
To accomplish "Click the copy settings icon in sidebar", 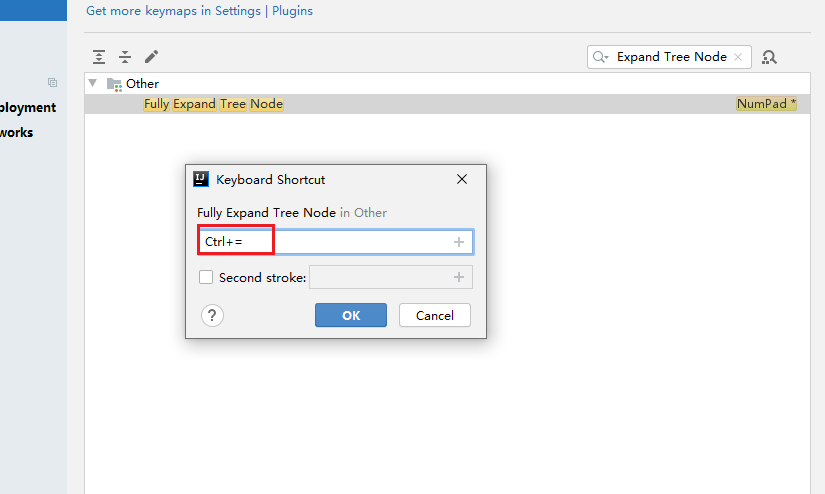I will coord(52,83).
